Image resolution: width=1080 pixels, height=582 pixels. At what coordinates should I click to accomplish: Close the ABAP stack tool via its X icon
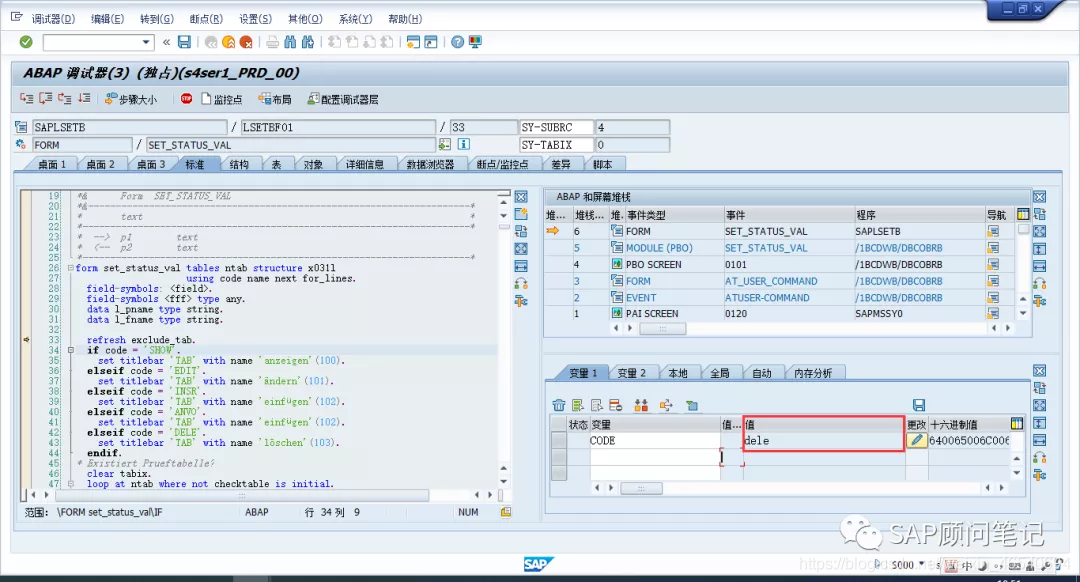(x=1039, y=197)
